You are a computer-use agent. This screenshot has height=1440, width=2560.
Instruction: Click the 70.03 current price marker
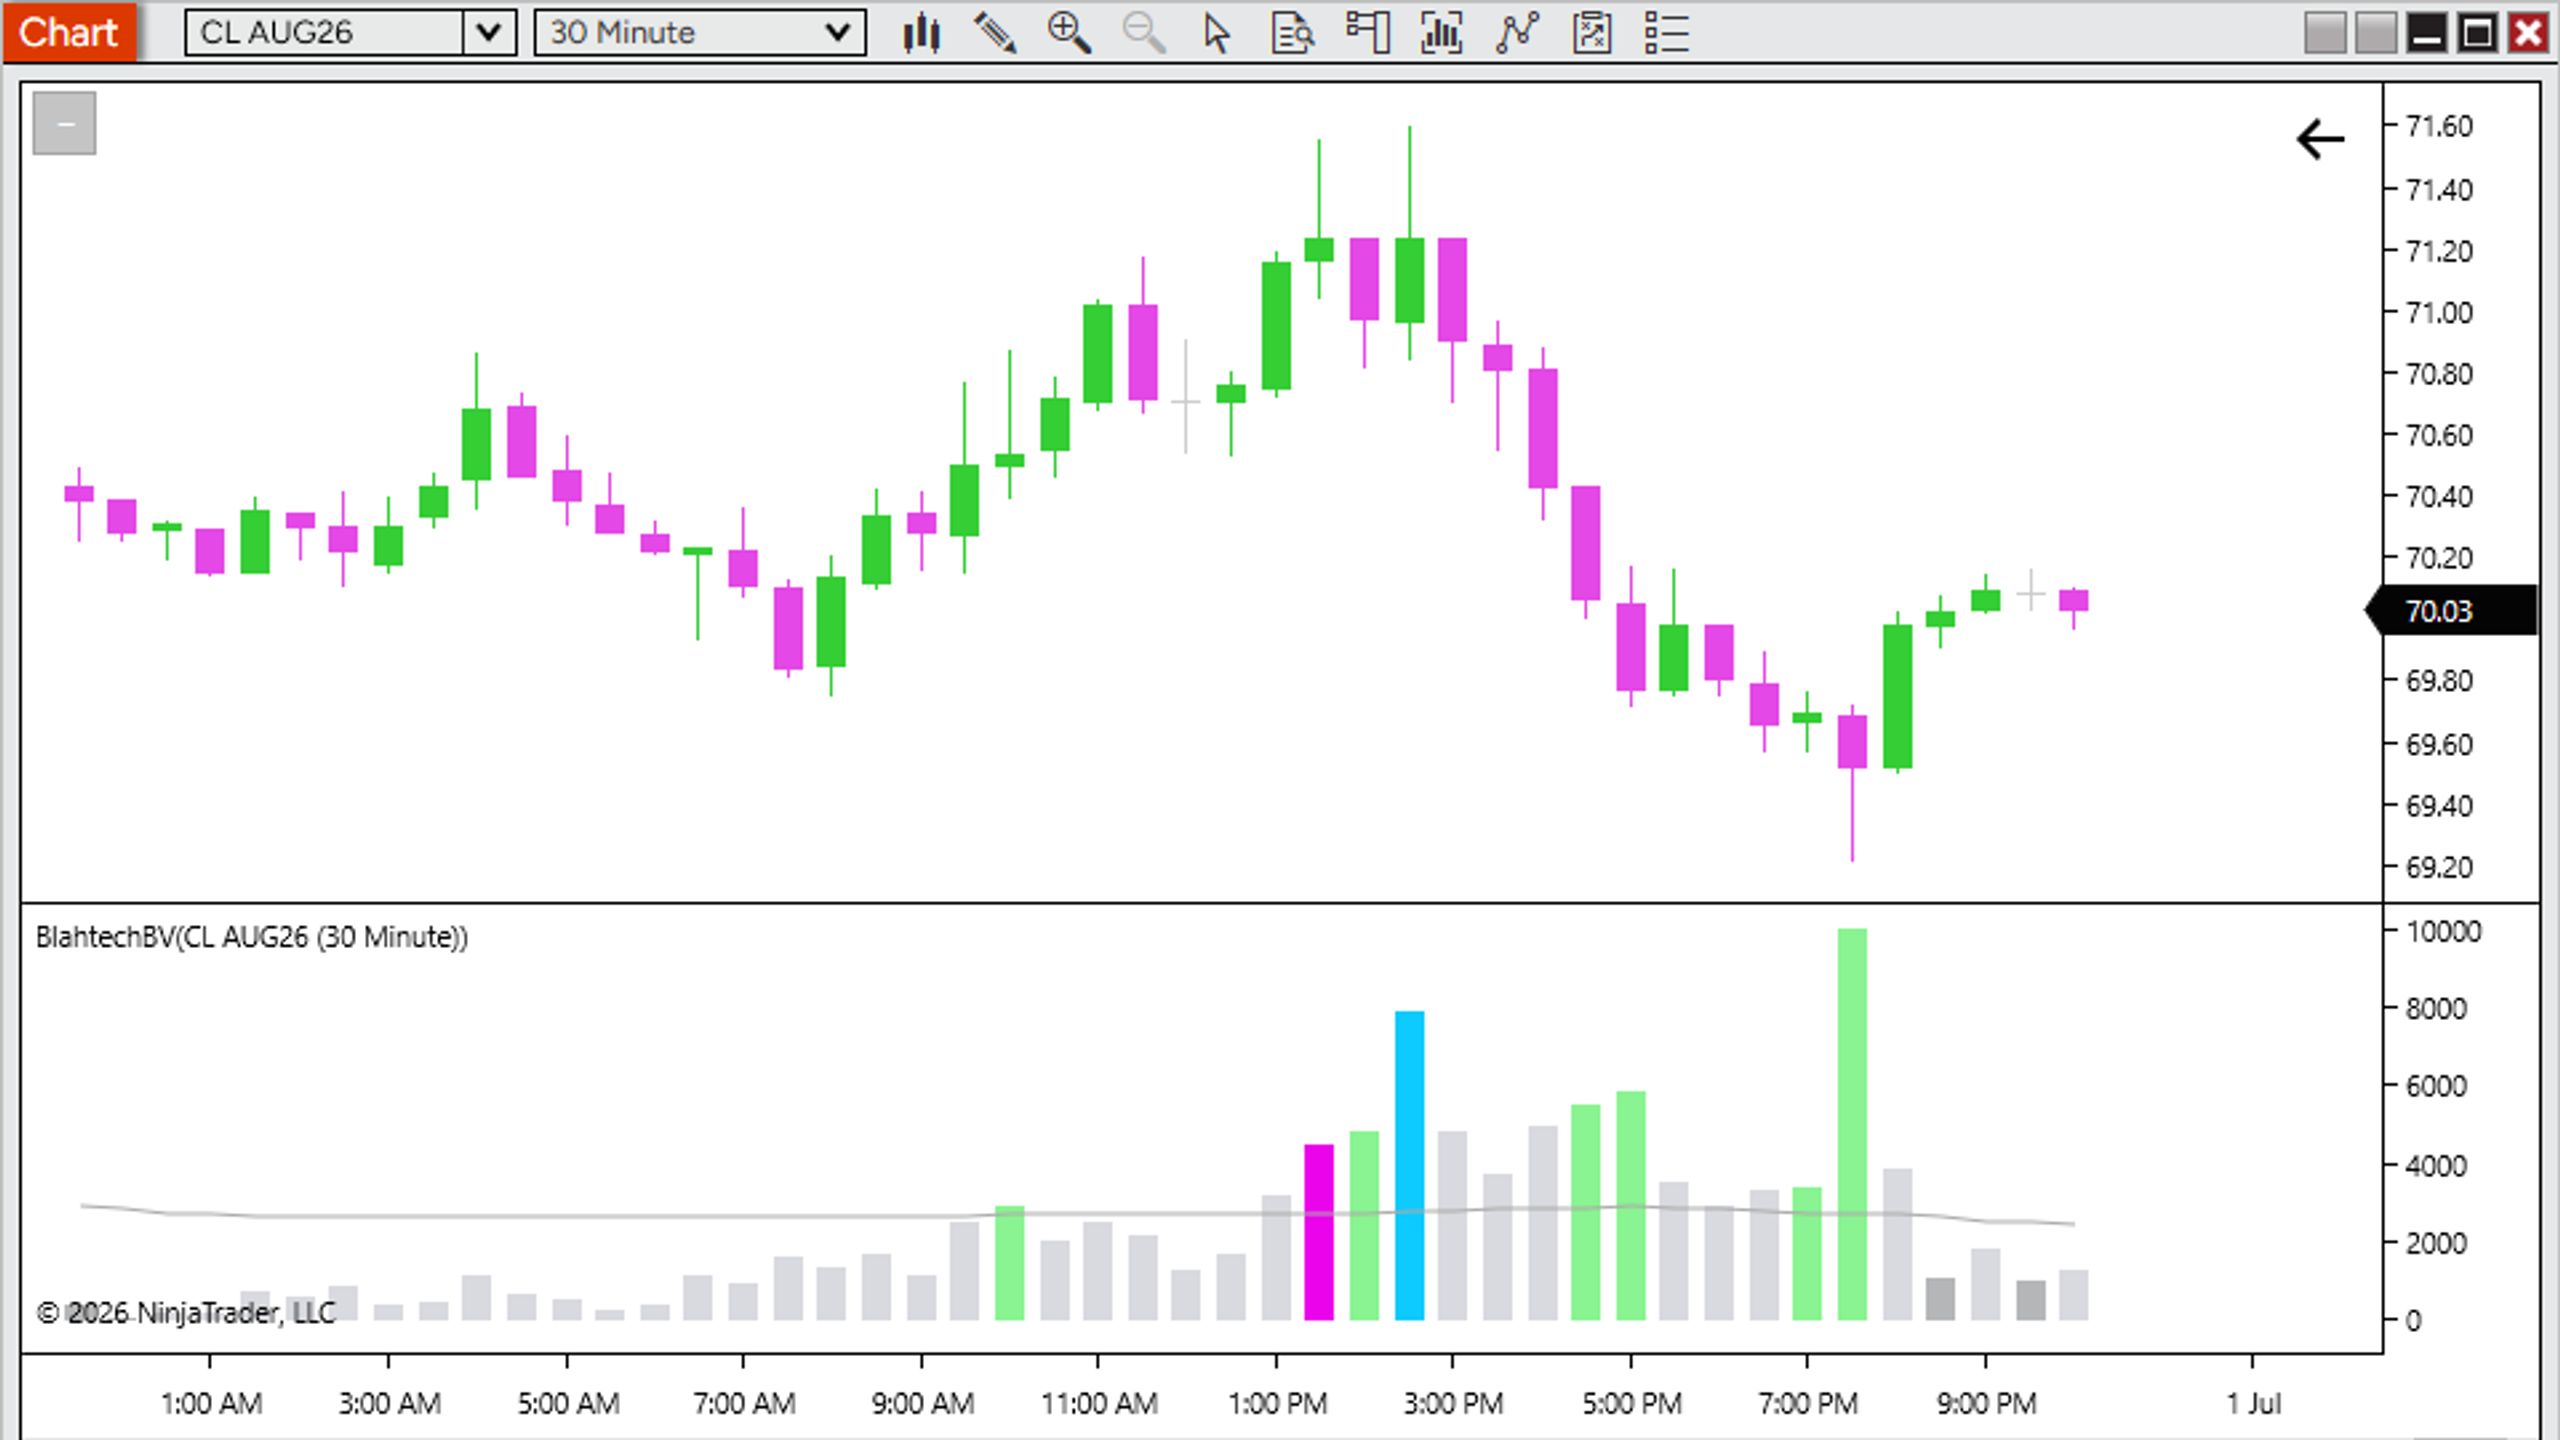click(x=2451, y=610)
